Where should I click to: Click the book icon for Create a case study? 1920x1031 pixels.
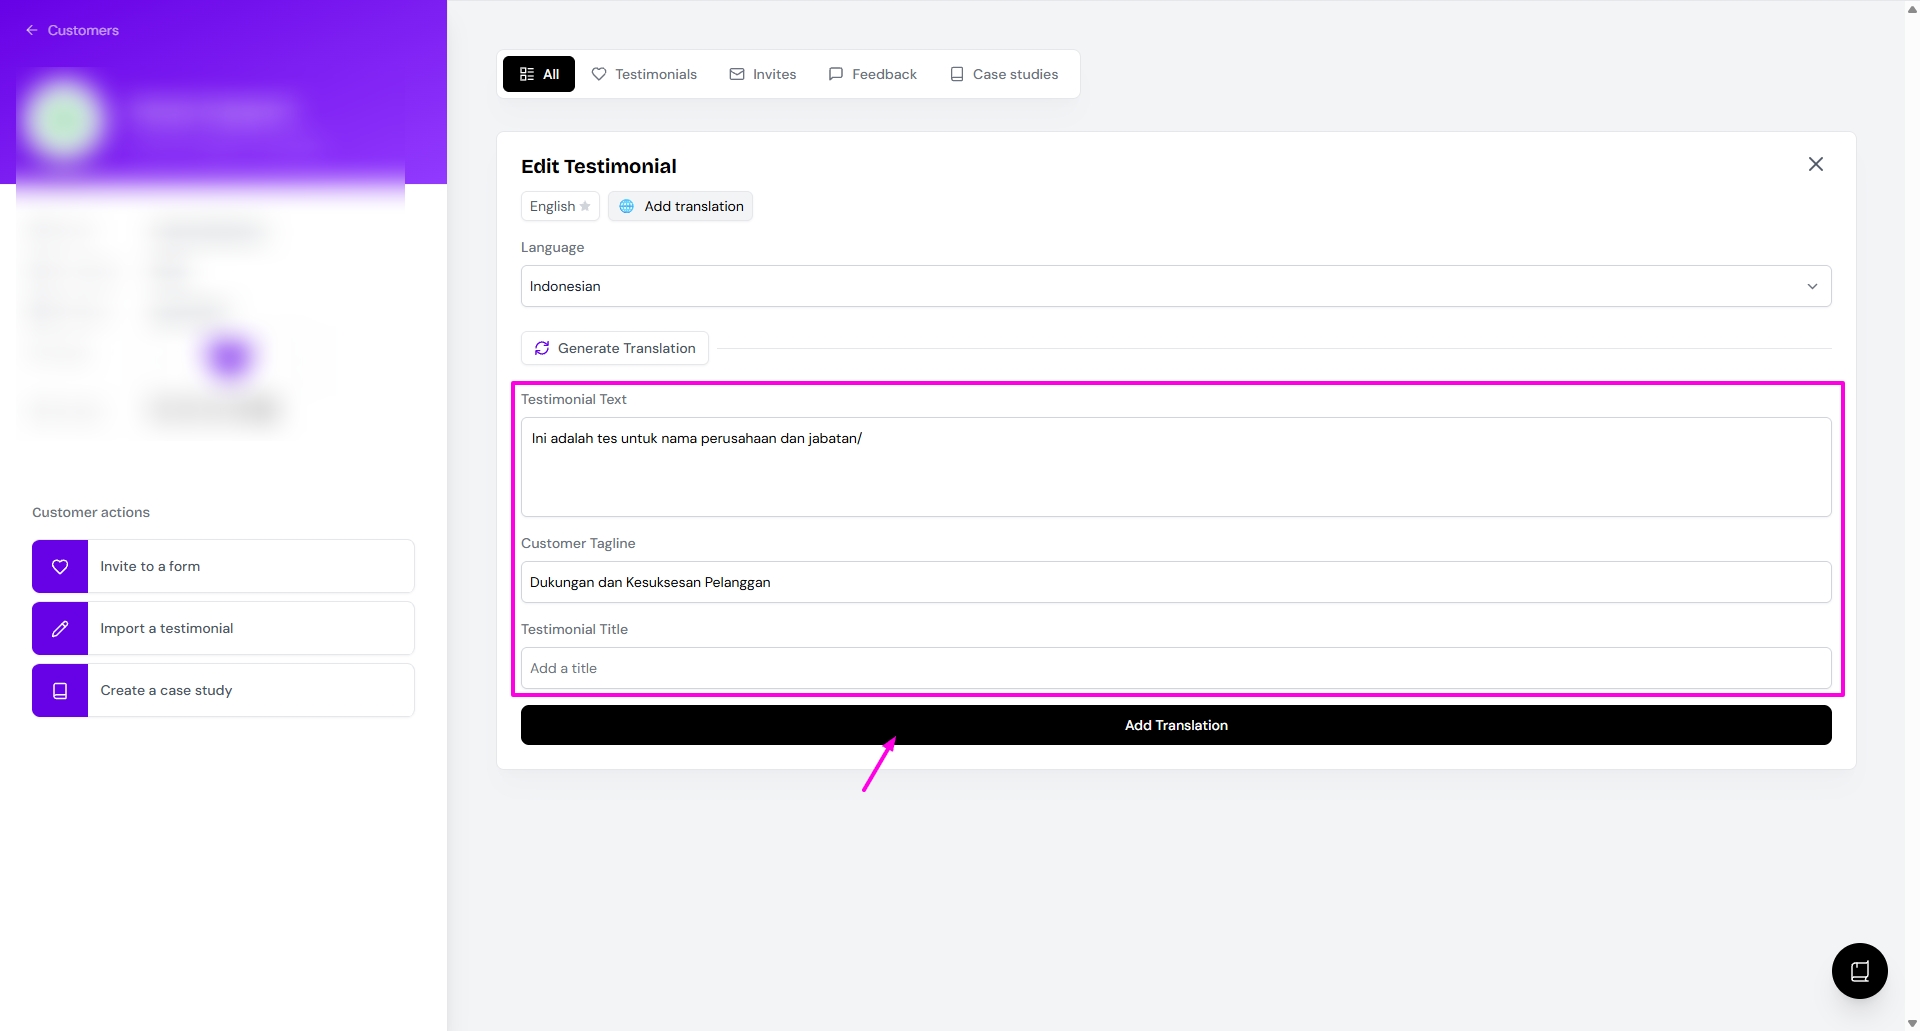pyautogui.click(x=60, y=691)
